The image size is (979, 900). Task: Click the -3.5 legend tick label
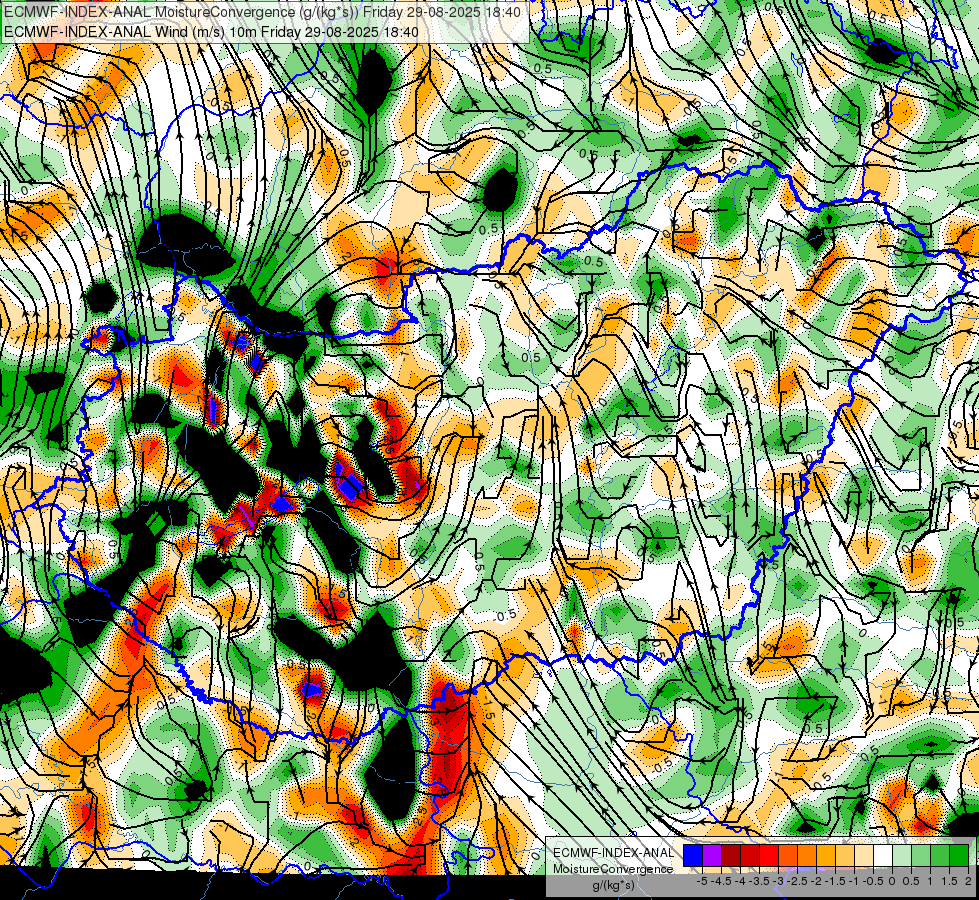(x=759, y=881)
